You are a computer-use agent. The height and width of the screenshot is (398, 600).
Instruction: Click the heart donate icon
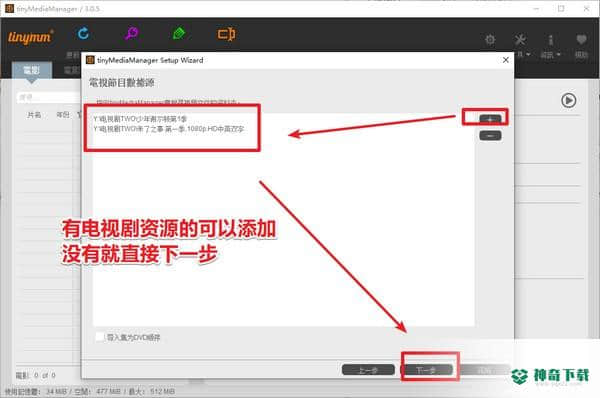point(581,39)
